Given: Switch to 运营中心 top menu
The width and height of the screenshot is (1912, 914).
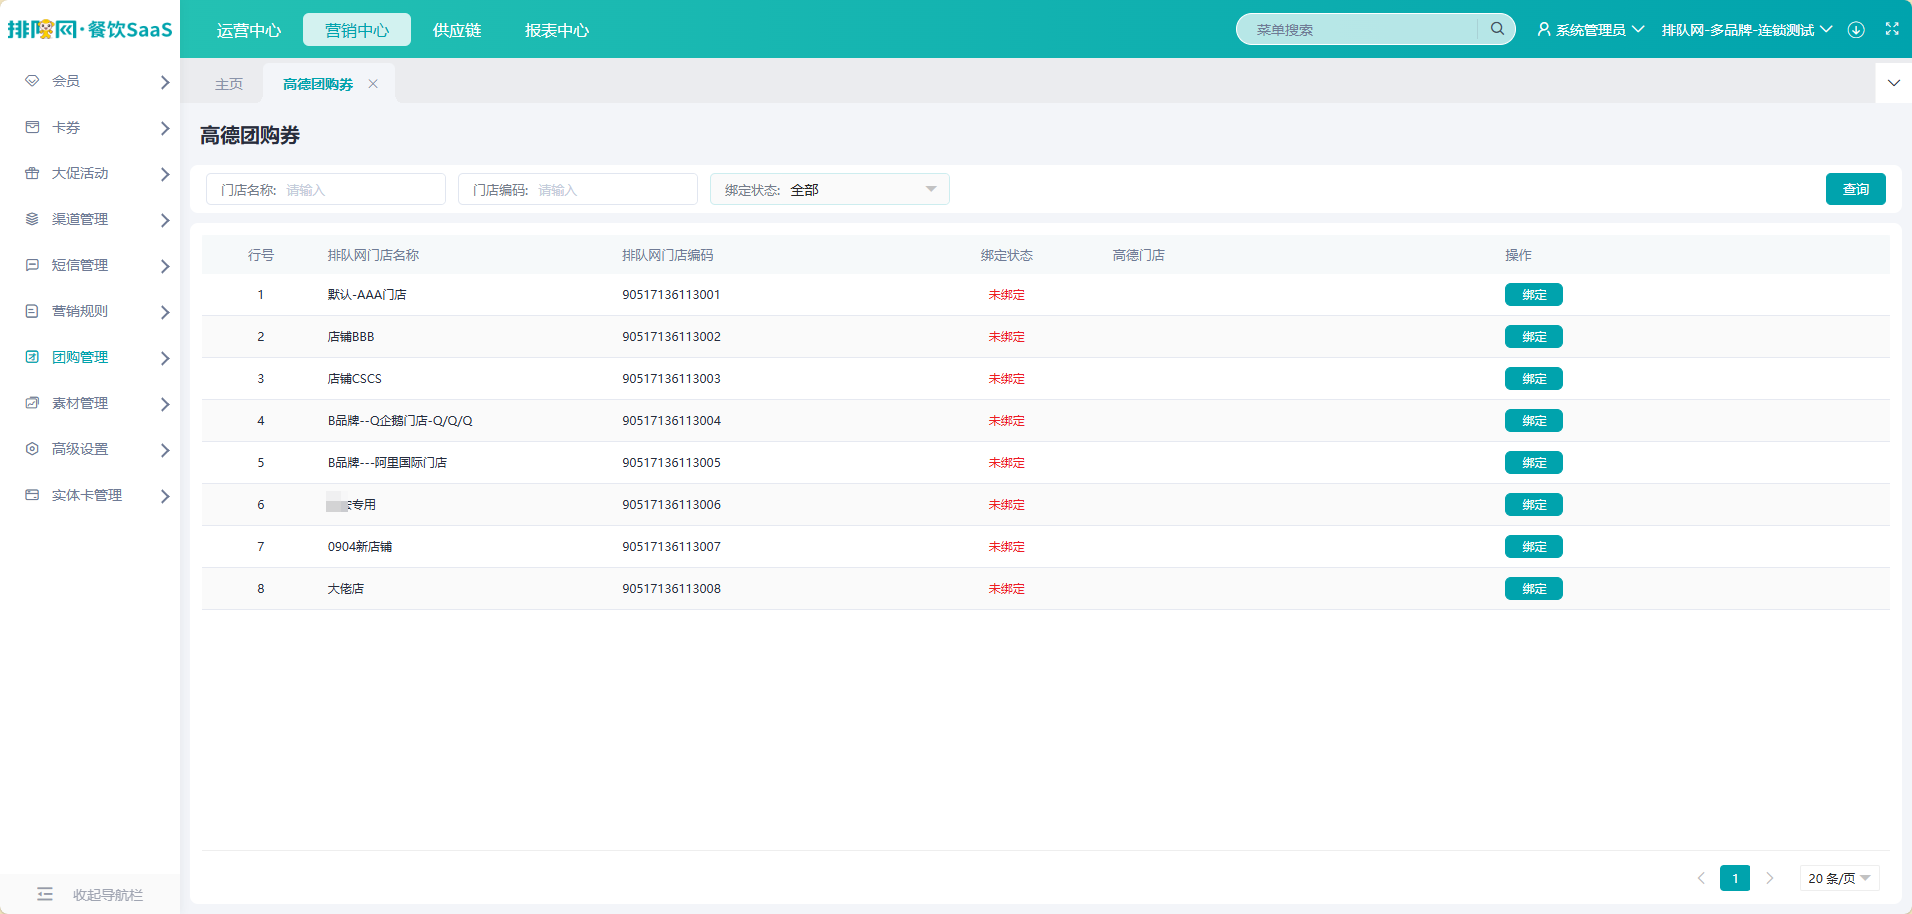Looking at the screenshot, I should (249, 30).
